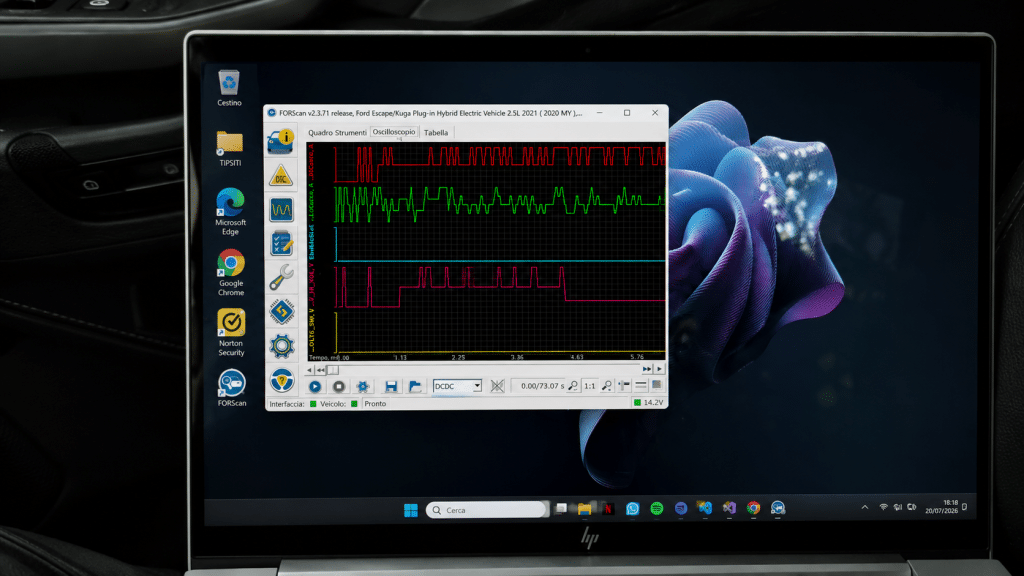Viewport: 1024px width, 576px height.
Task: Start data recording with the play button
Action: [315, 387]
